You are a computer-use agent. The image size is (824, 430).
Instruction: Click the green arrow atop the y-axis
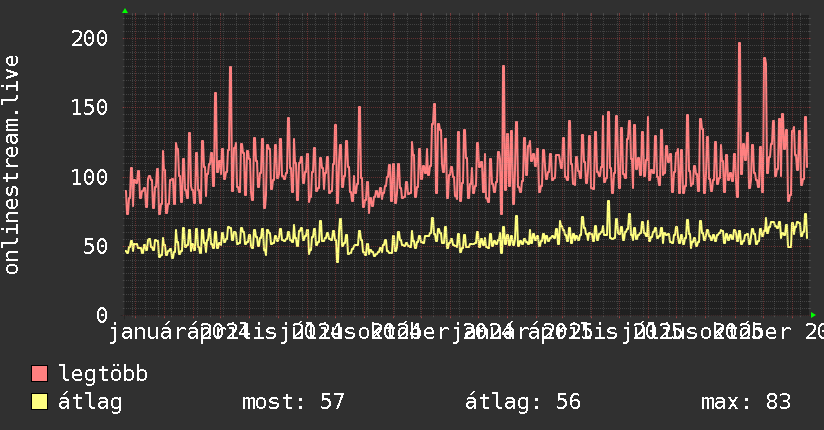[x=125, y=11]
